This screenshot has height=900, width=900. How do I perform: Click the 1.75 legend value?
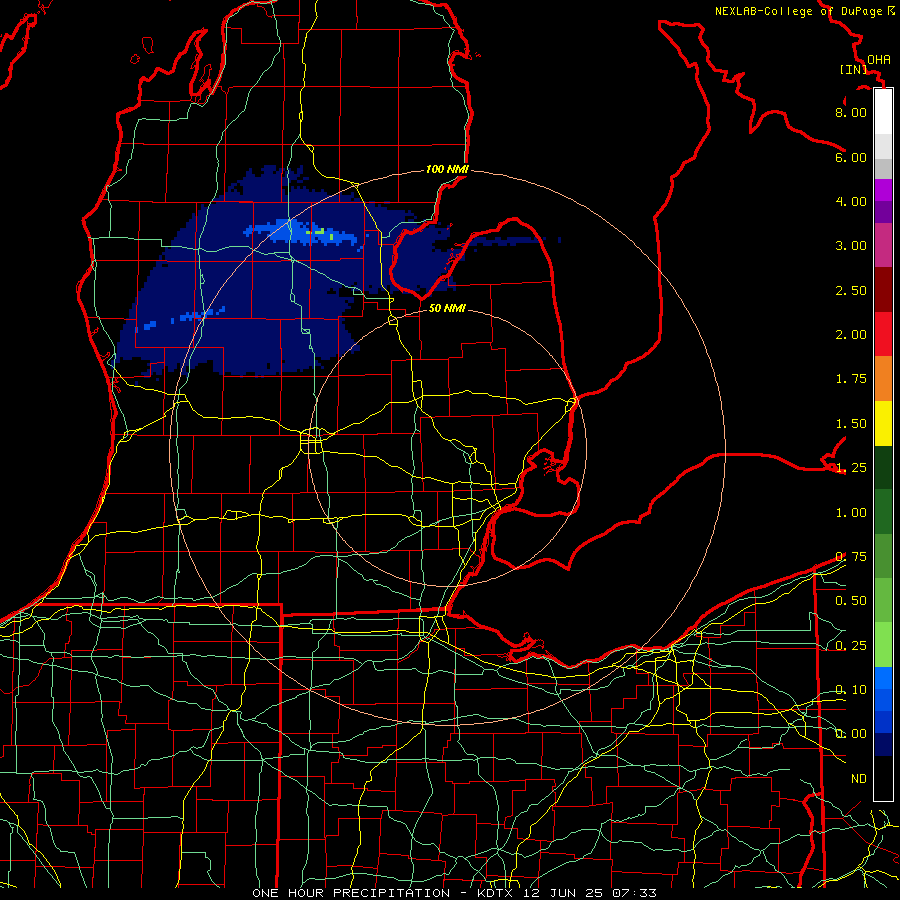(851, 379)
